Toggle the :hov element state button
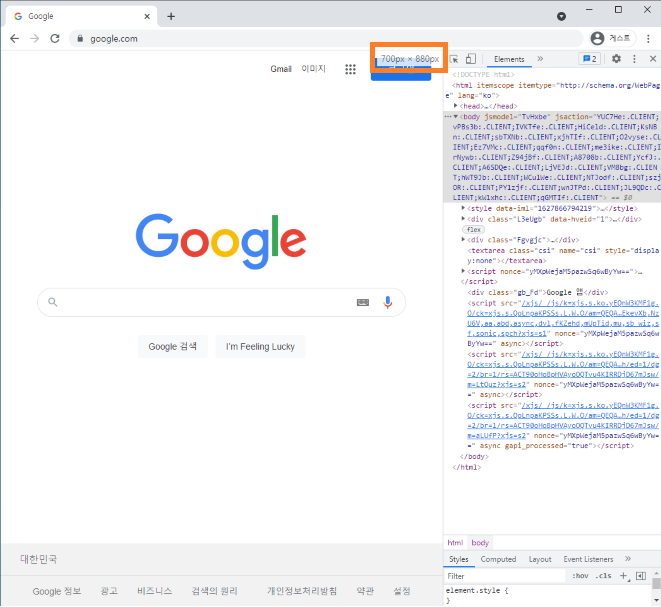Viewport: 661px width, 607px height. (x=580, y=576)
